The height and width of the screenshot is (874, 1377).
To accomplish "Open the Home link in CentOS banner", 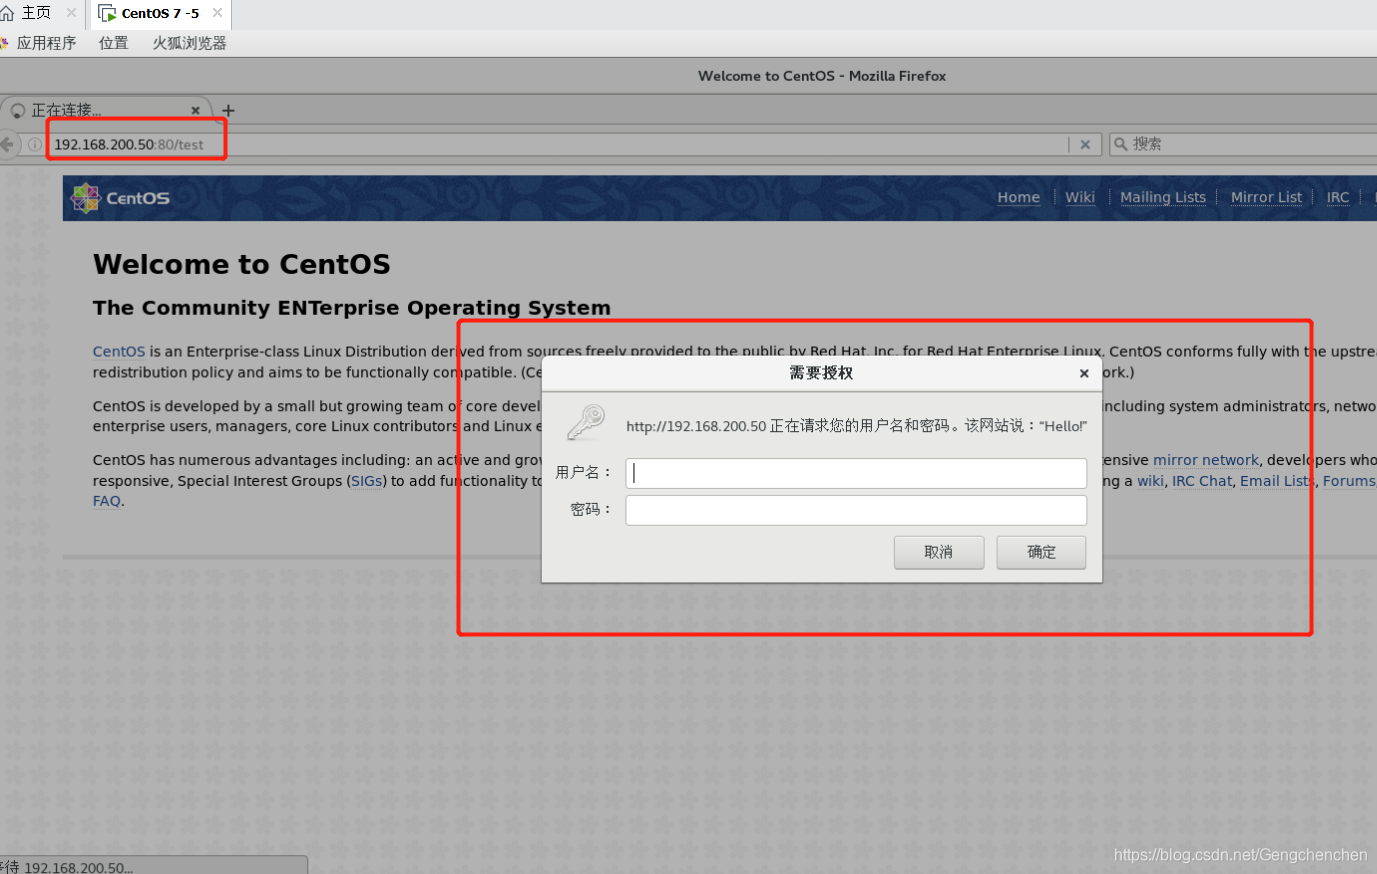I will pos(1018,197).
